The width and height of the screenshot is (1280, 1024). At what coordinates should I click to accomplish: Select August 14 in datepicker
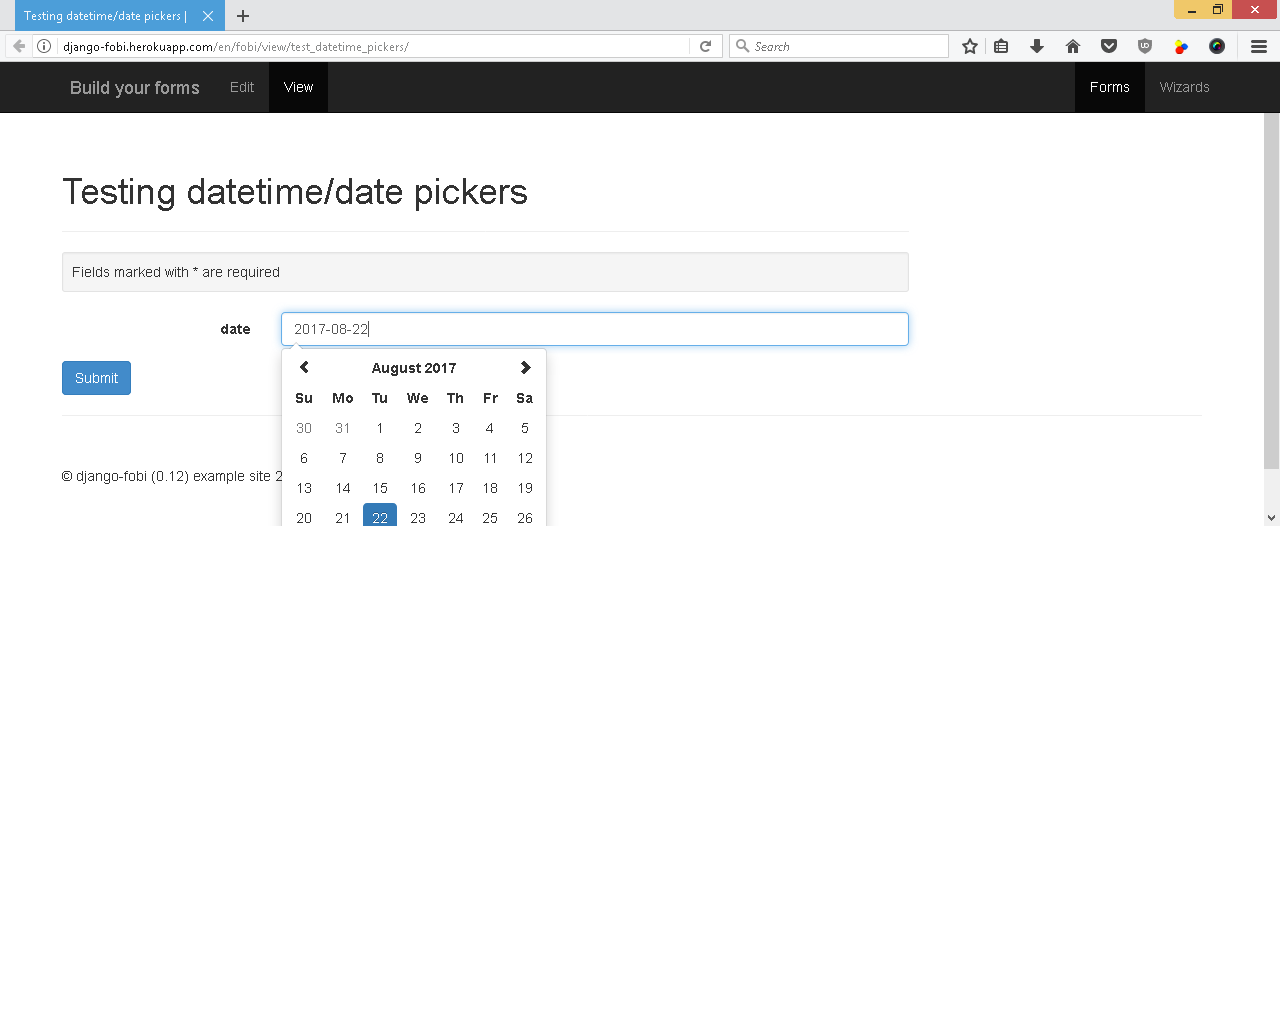point(343,488)
